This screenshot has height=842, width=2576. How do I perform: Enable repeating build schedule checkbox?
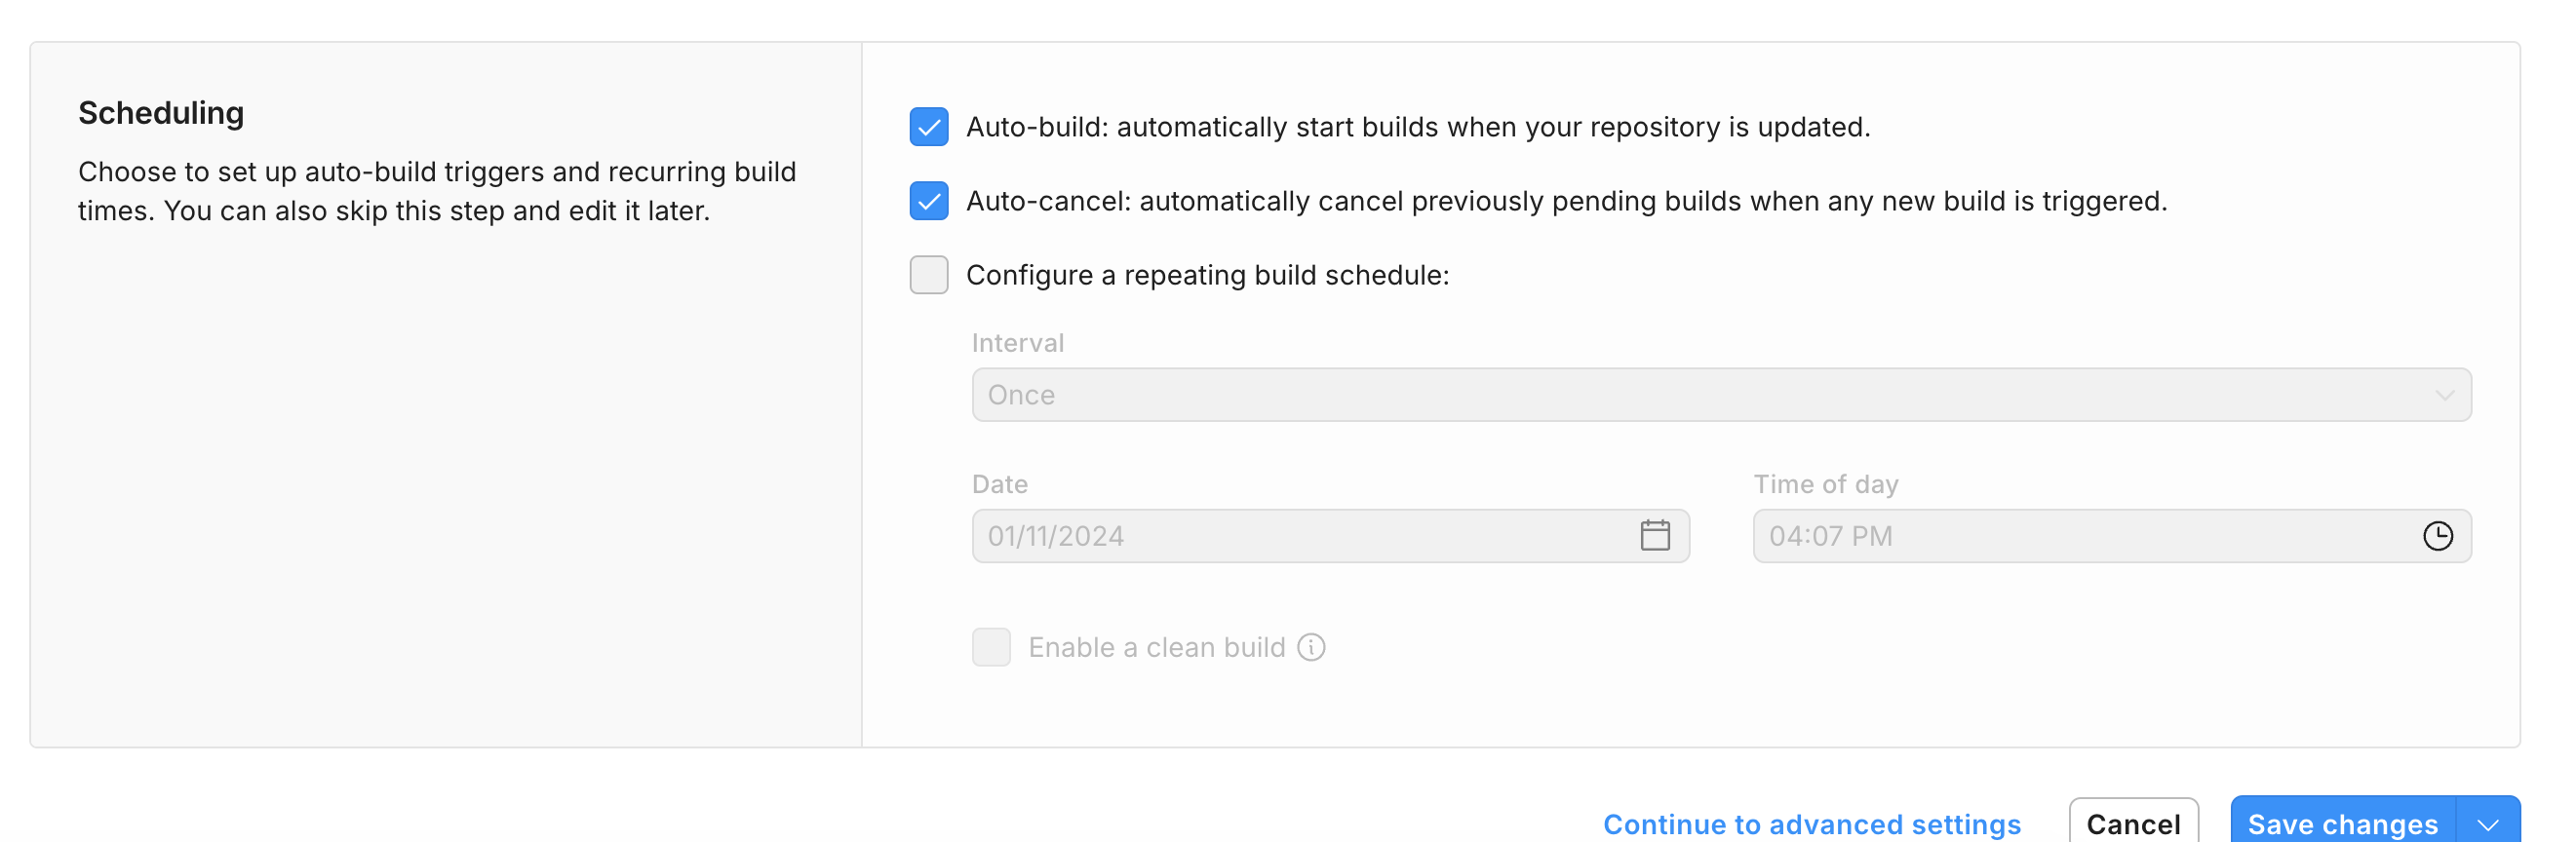click(928, 275)
